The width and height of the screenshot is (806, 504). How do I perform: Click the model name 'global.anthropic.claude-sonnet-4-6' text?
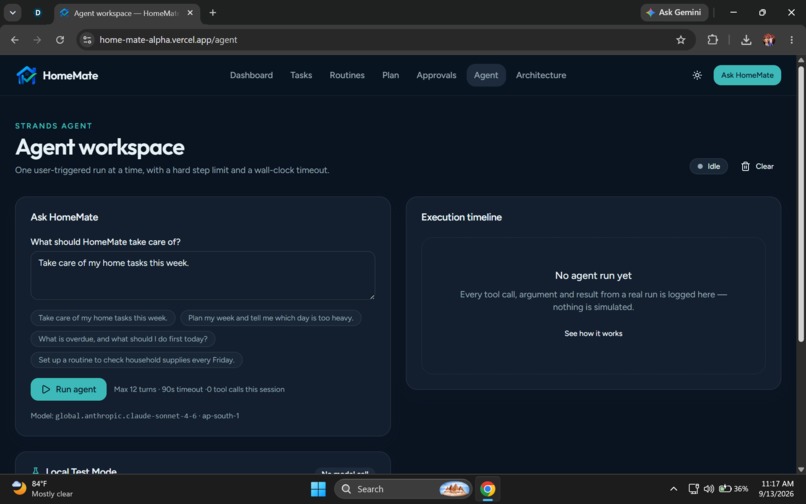[126, 416]
